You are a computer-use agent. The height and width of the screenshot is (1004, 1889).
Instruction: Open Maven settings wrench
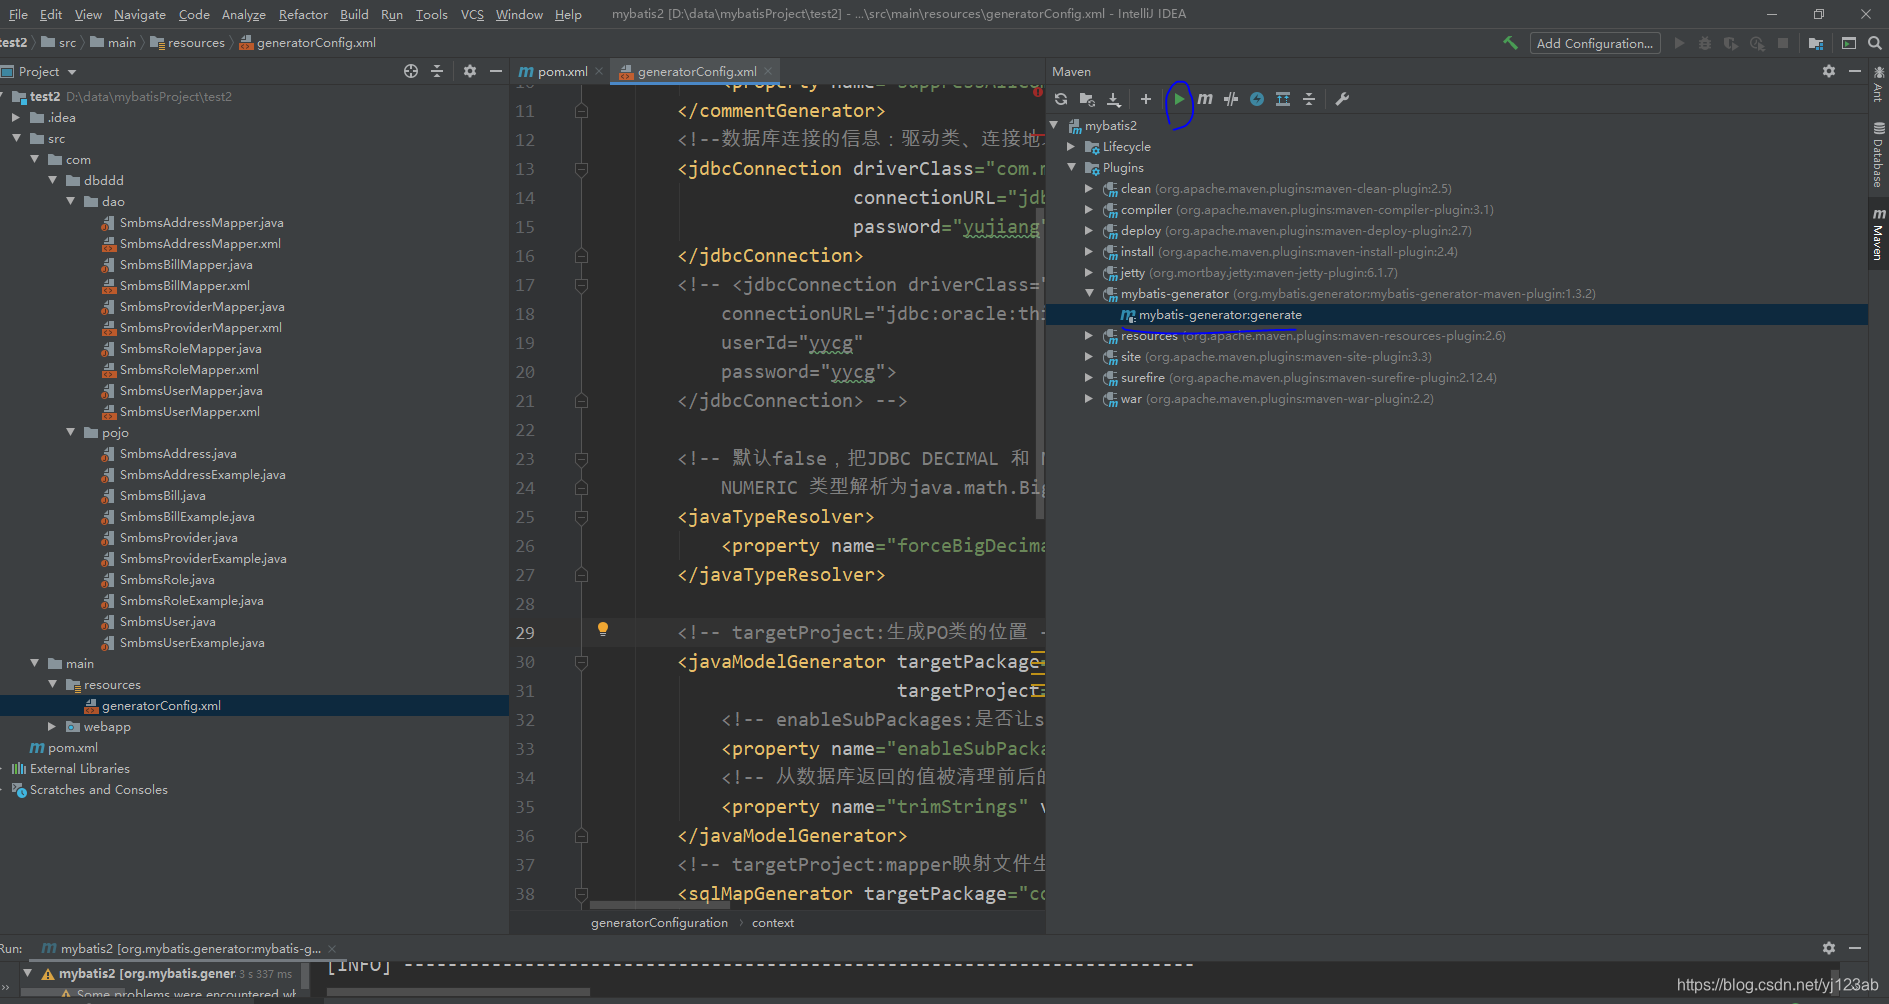pyautogui.click(x=1342, y=99)
